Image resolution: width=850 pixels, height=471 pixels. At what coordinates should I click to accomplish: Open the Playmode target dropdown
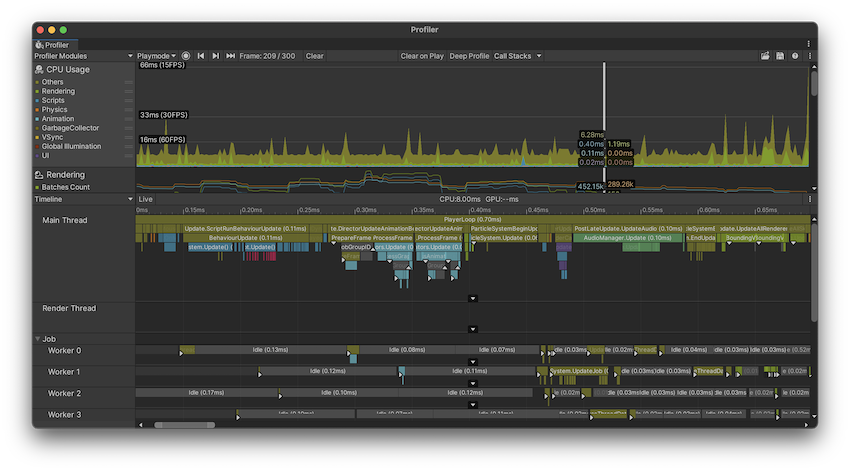tap(157, 56)
